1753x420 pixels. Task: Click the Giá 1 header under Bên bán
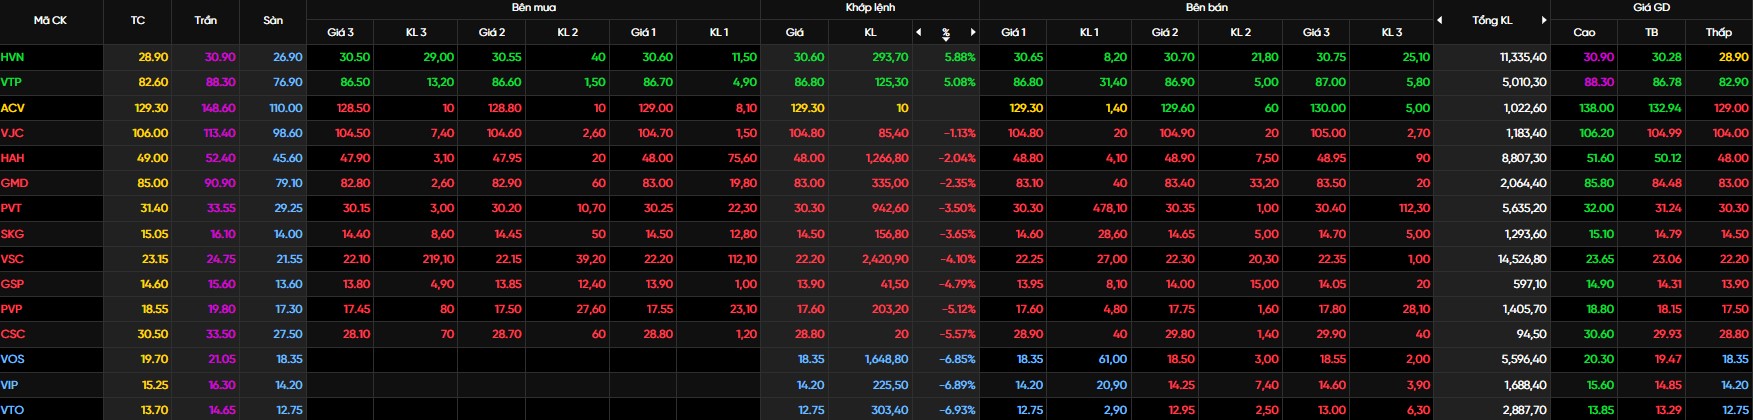point(1013,32)
